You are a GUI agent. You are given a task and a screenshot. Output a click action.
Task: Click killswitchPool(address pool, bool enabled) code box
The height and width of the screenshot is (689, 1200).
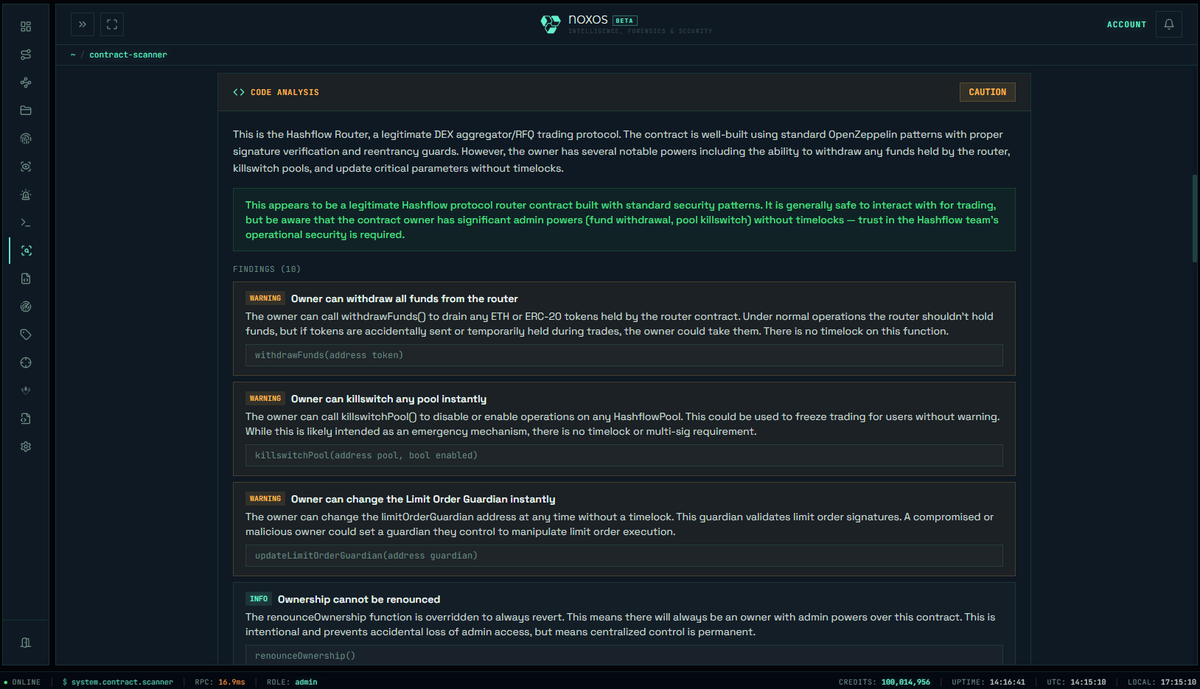pyautogui.click(x=624, y=455)
